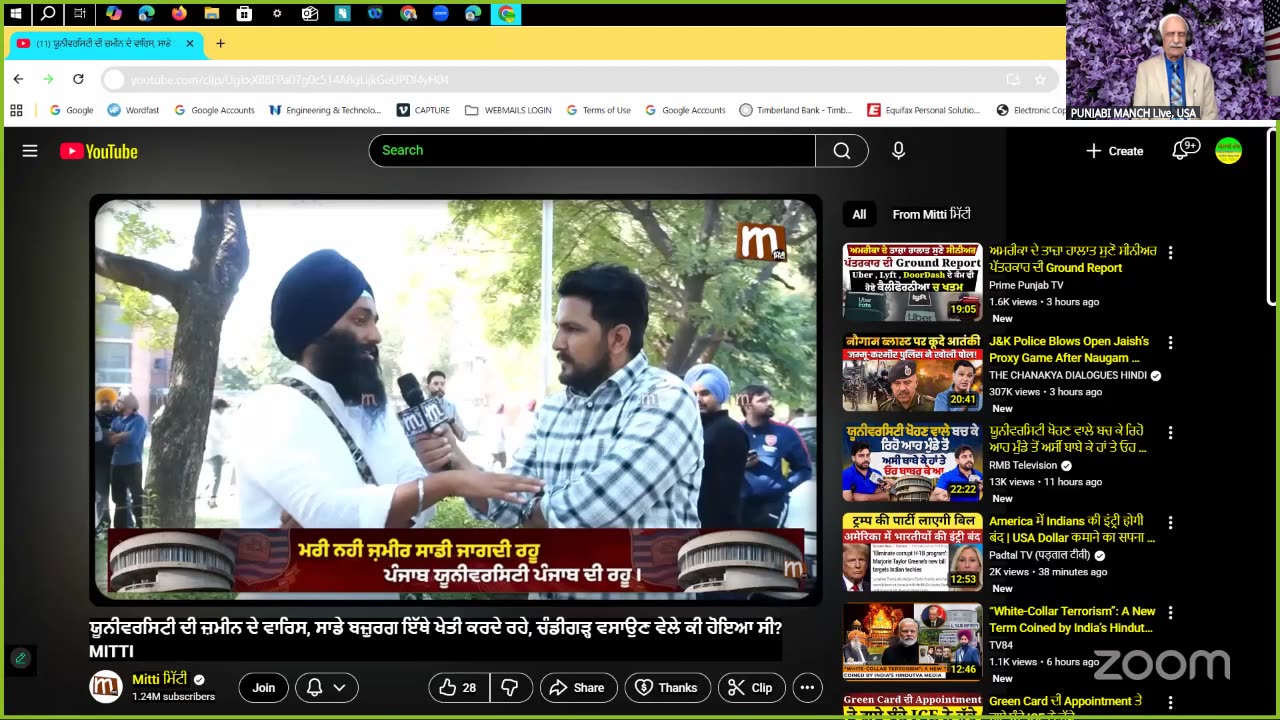Open a new browser tab
The image size is (1280, 720).
(x=220, y=44)
